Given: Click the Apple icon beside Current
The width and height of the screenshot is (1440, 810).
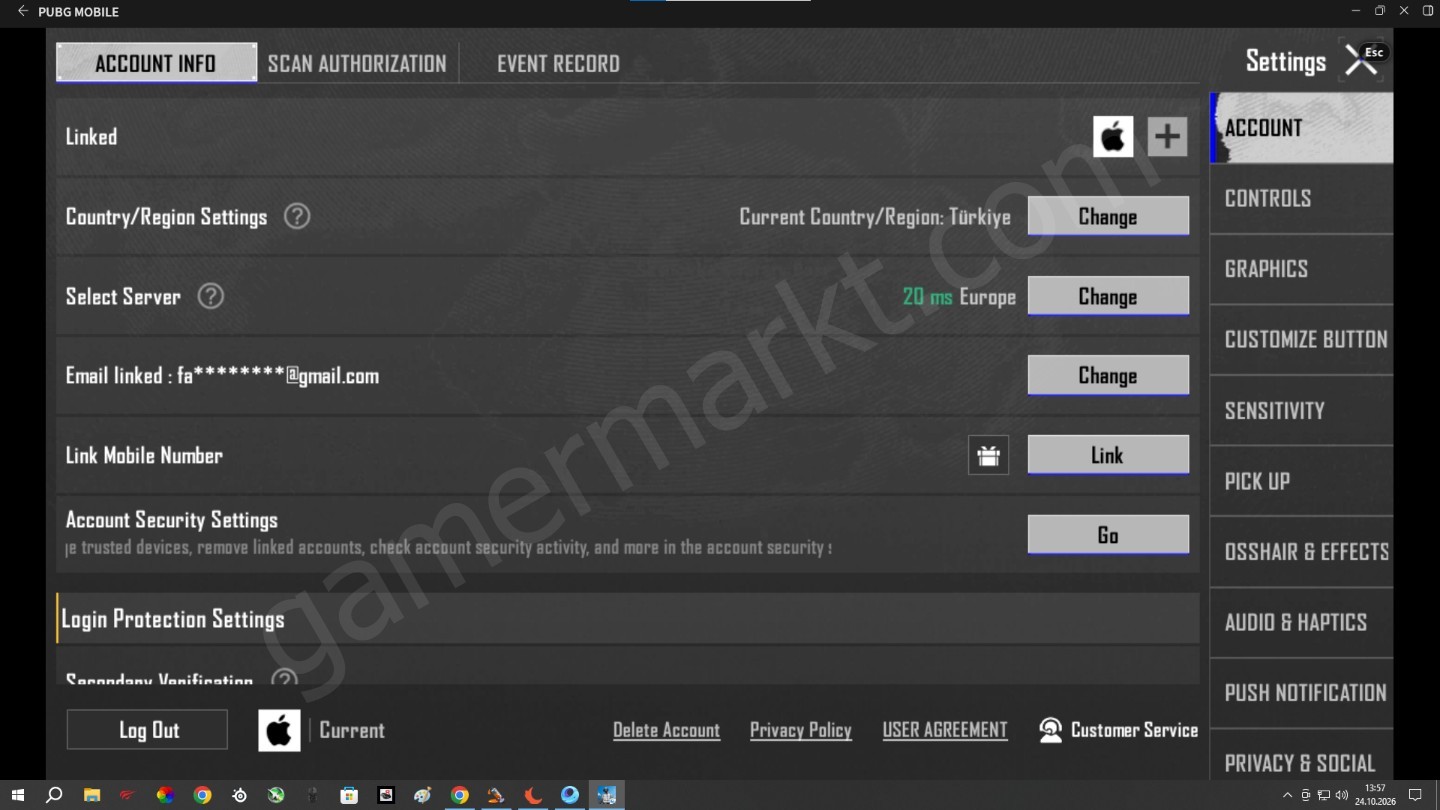Looking at the screenshot, I should point(279,730).
